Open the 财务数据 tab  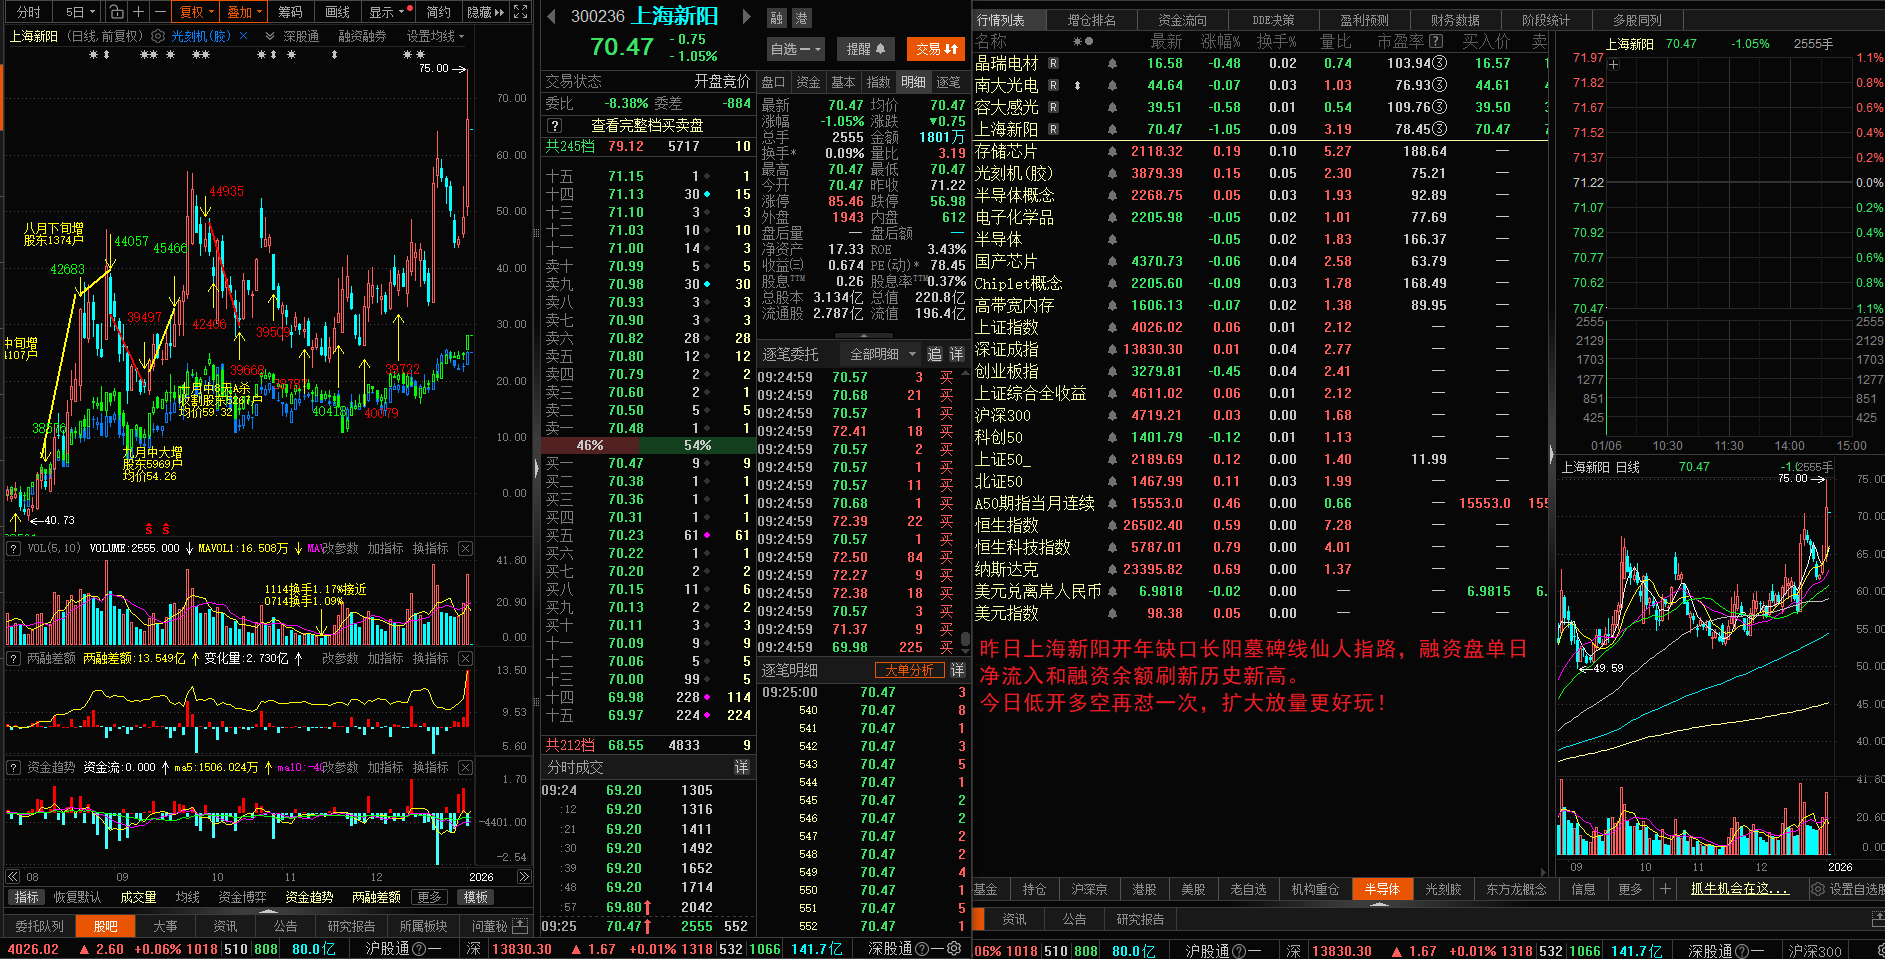1455,20
